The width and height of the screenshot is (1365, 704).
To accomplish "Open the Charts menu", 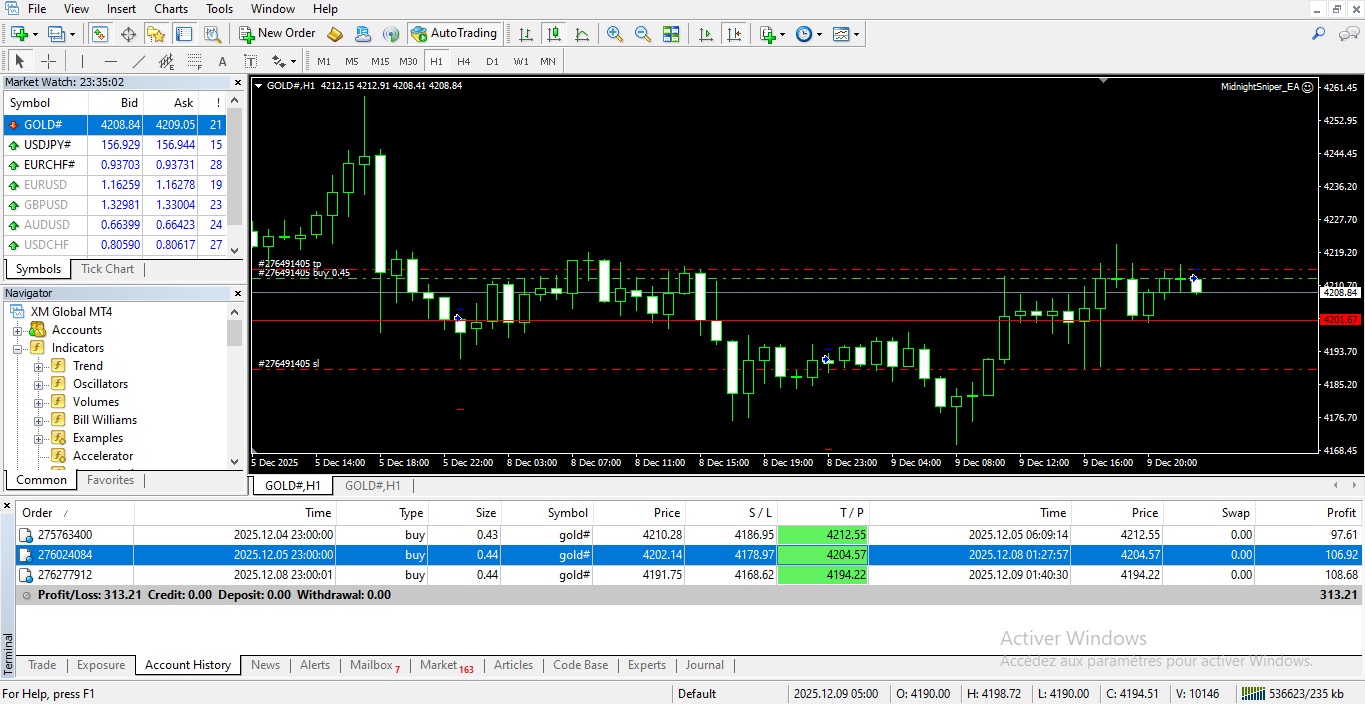I will pos(171,9).
